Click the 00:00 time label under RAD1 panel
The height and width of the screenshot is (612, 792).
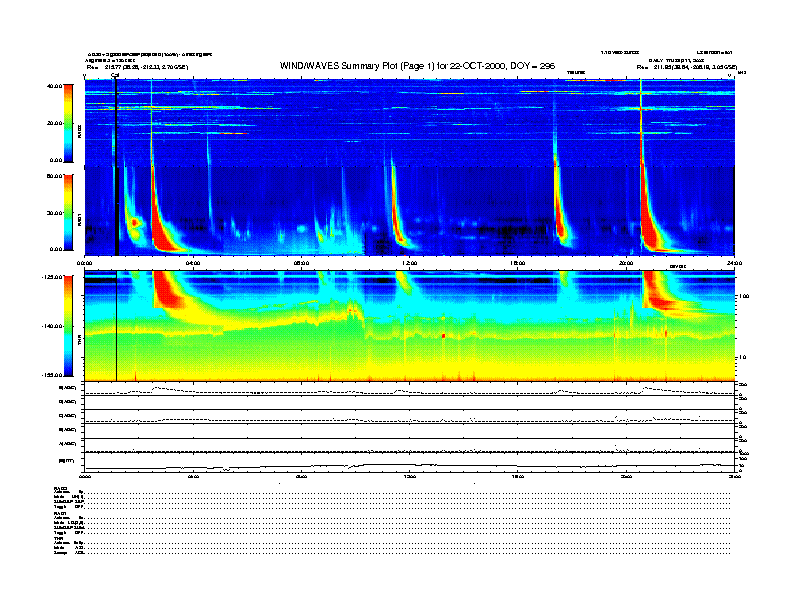(x=84, y=263)
